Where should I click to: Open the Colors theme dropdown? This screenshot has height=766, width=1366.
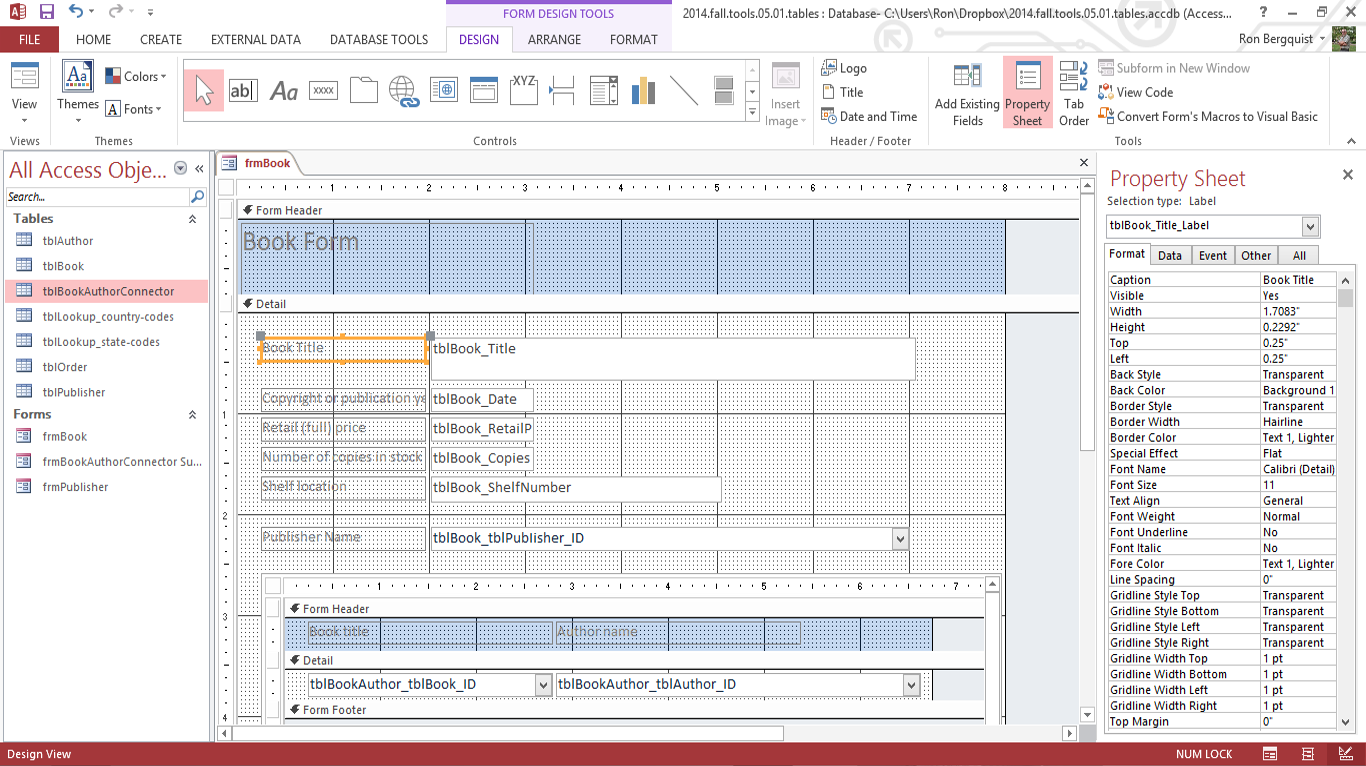click(x=136, y=77)
